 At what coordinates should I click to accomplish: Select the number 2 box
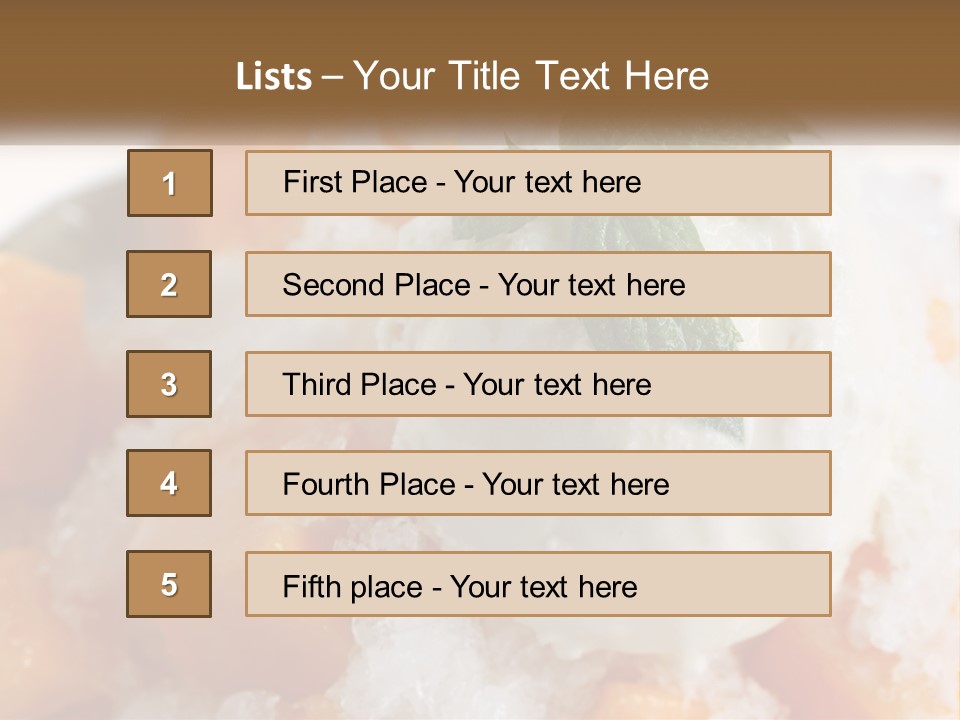[x=169, y=284]
